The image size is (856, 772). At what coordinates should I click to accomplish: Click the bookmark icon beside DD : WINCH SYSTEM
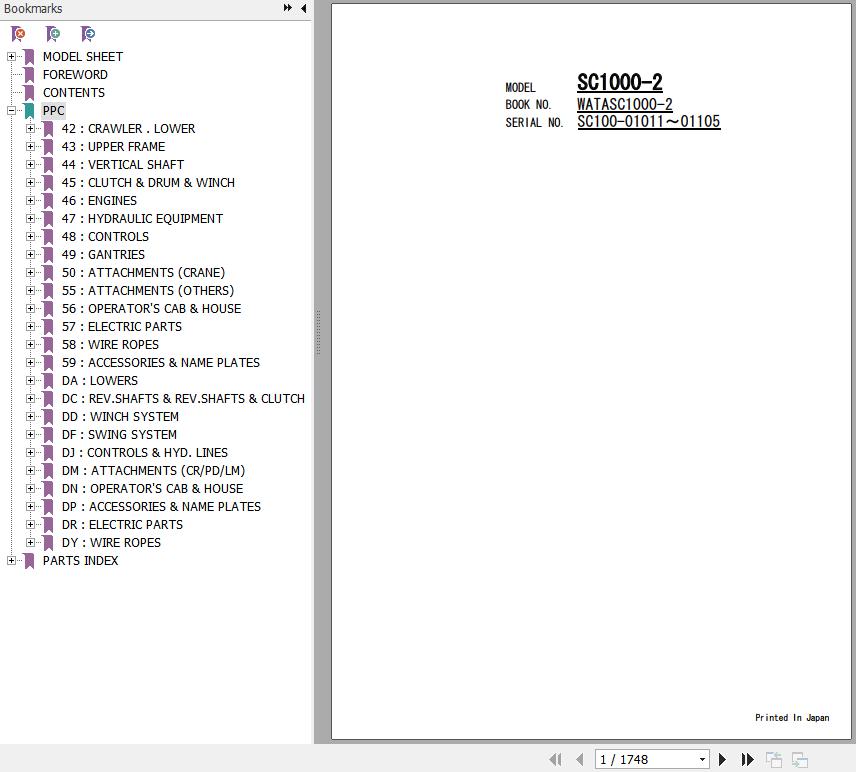tap(48, 417)
